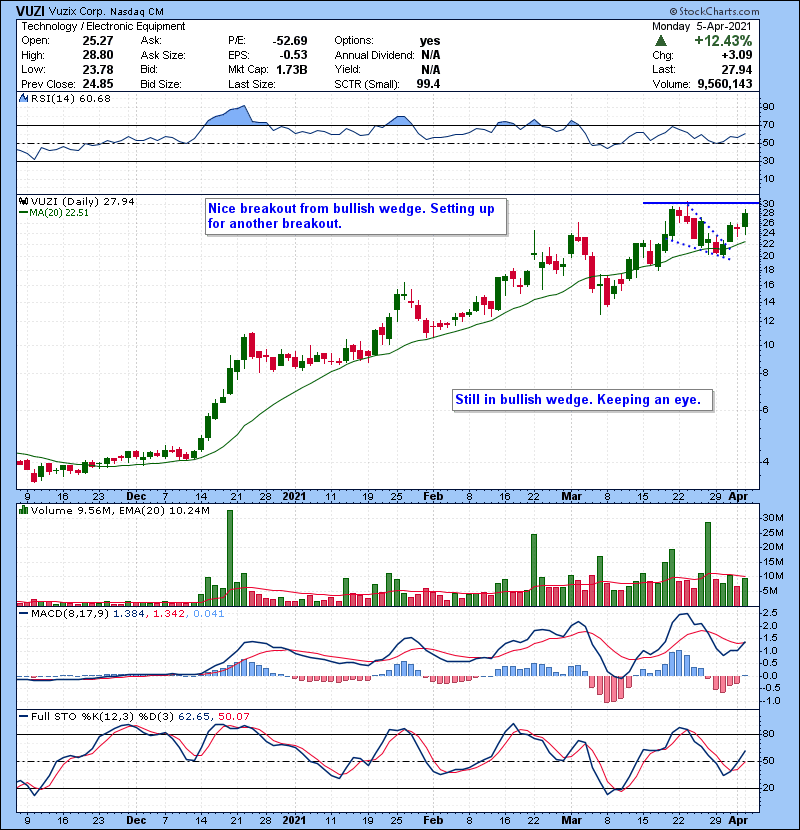Click the candlestick icon beside VUZI (Daily)

pyautogui.click(x=23, y=201)
